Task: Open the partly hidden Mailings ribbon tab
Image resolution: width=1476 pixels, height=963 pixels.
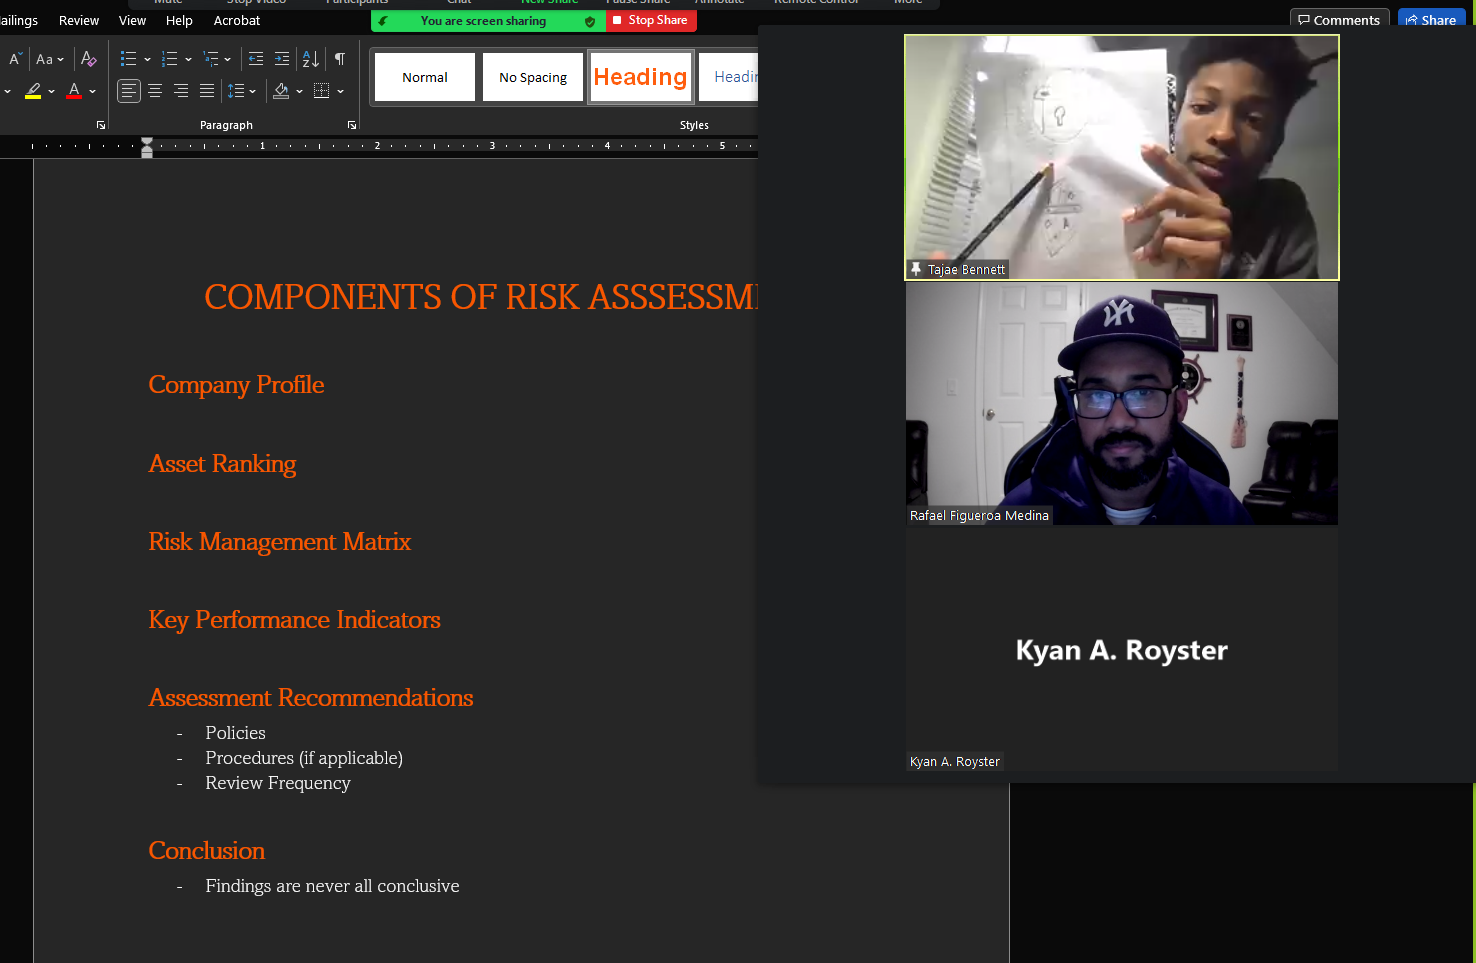Action: tap(19, 20)
